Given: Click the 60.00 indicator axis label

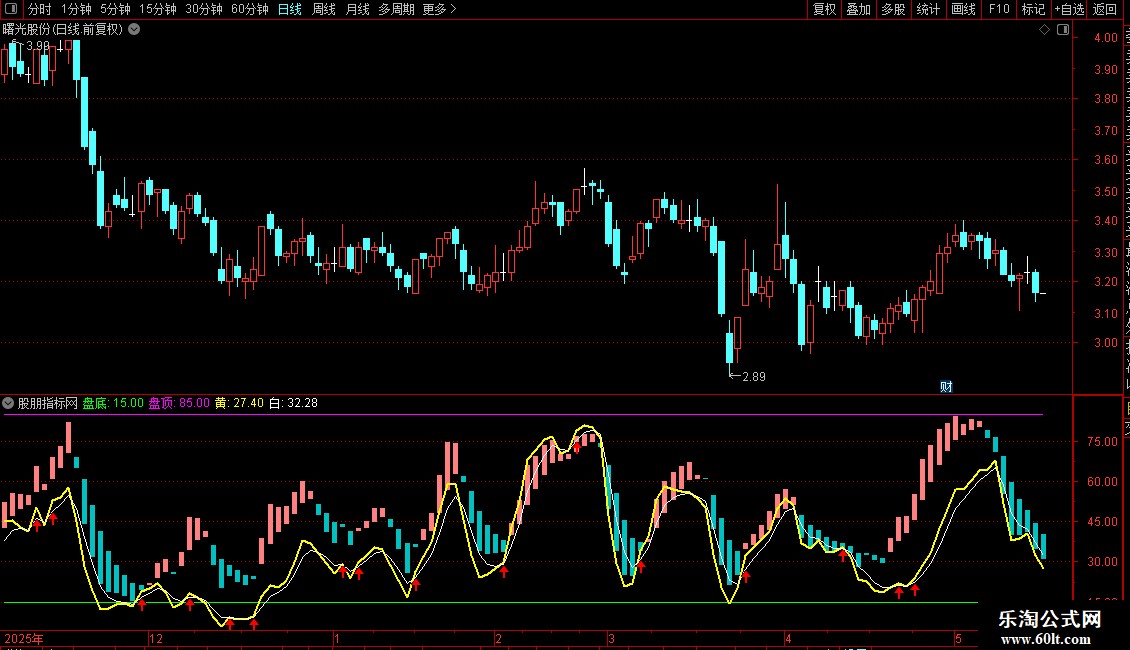Looking at the screenshot, I should point(1102,482).
